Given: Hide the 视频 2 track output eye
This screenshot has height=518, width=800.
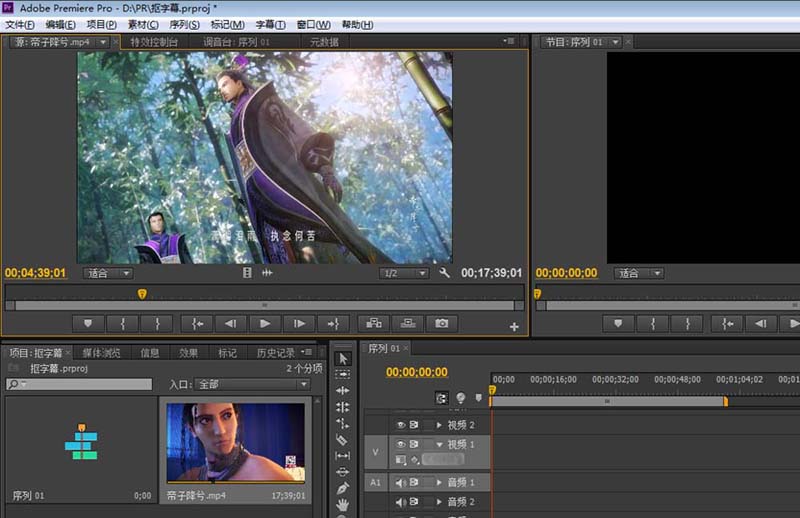Looking at the screenshot, I should (401, 425).
